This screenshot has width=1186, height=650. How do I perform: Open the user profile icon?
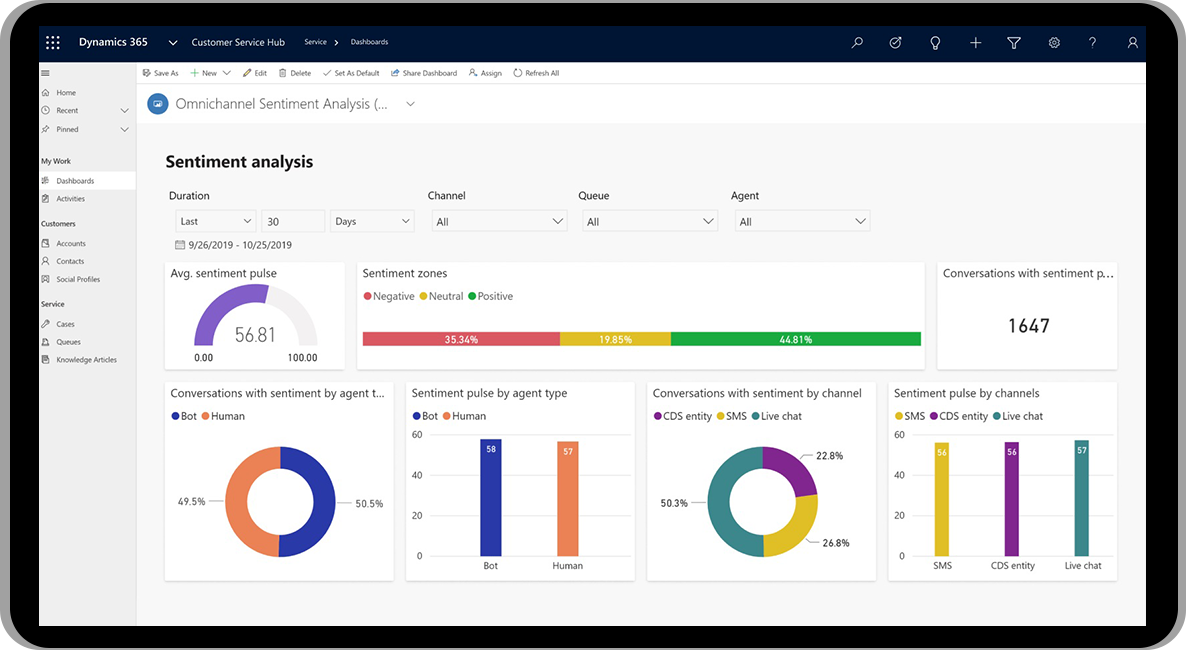point(1132,42)
